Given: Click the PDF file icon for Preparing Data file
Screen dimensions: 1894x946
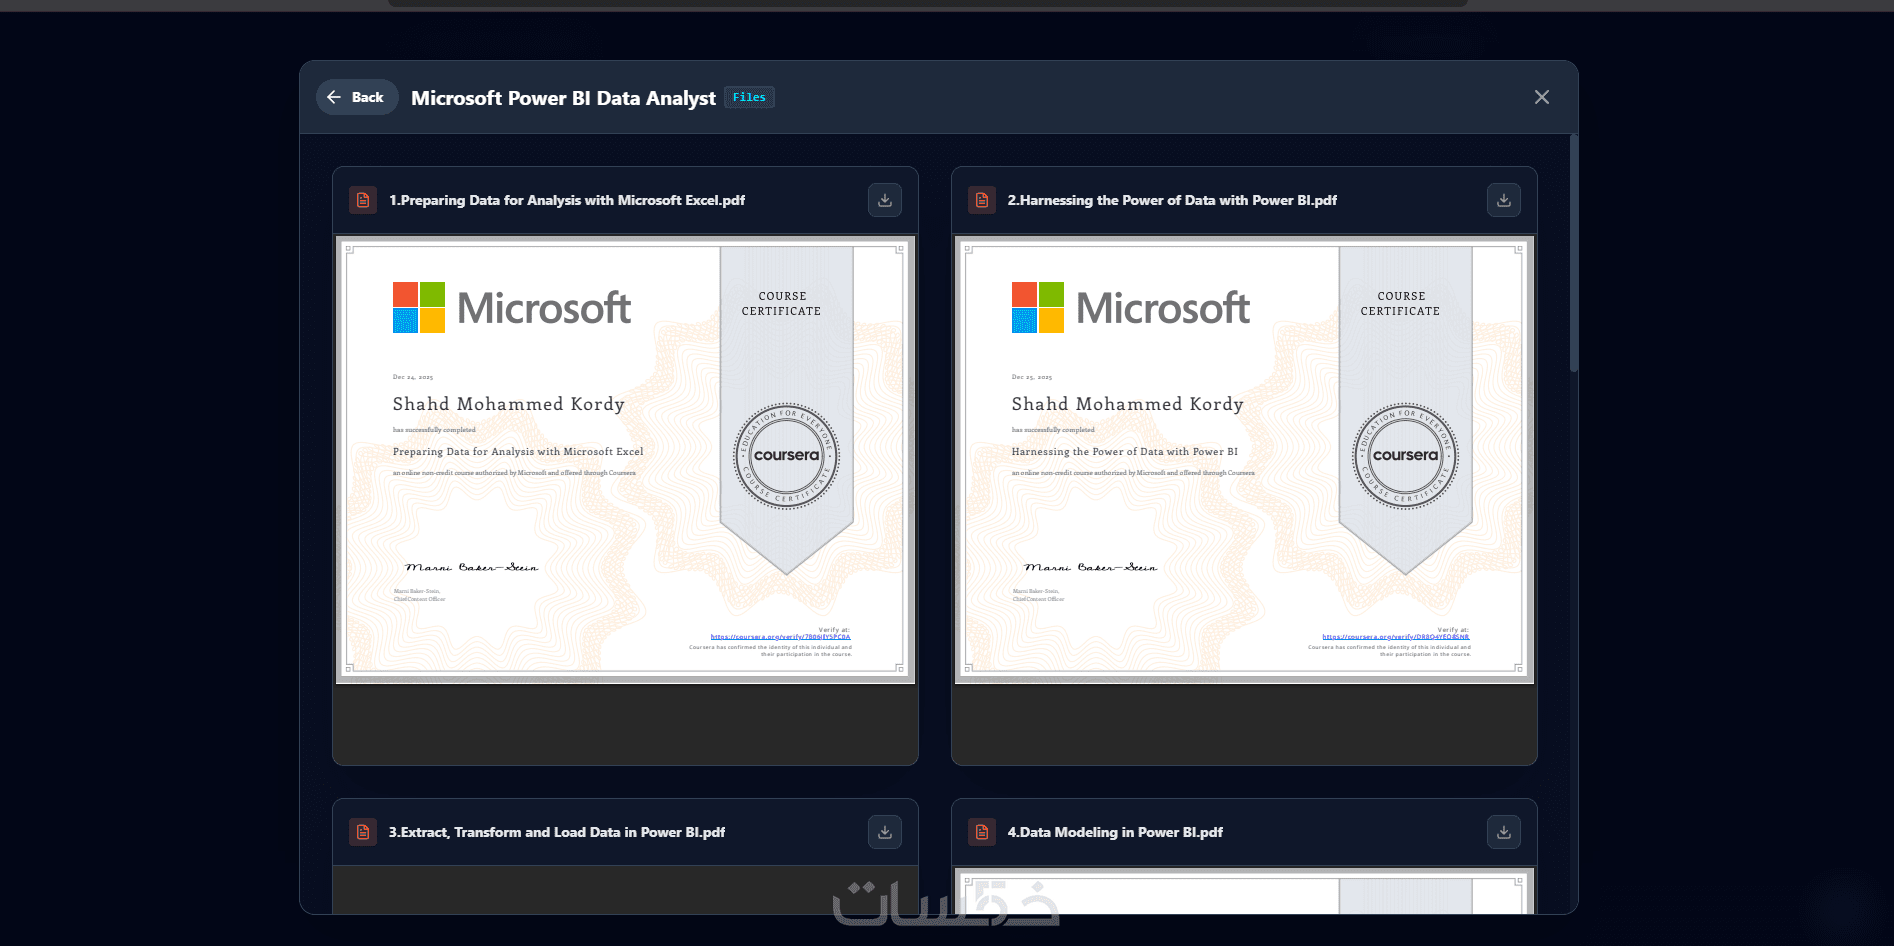Looking at the screenshot, I should 363,200.
